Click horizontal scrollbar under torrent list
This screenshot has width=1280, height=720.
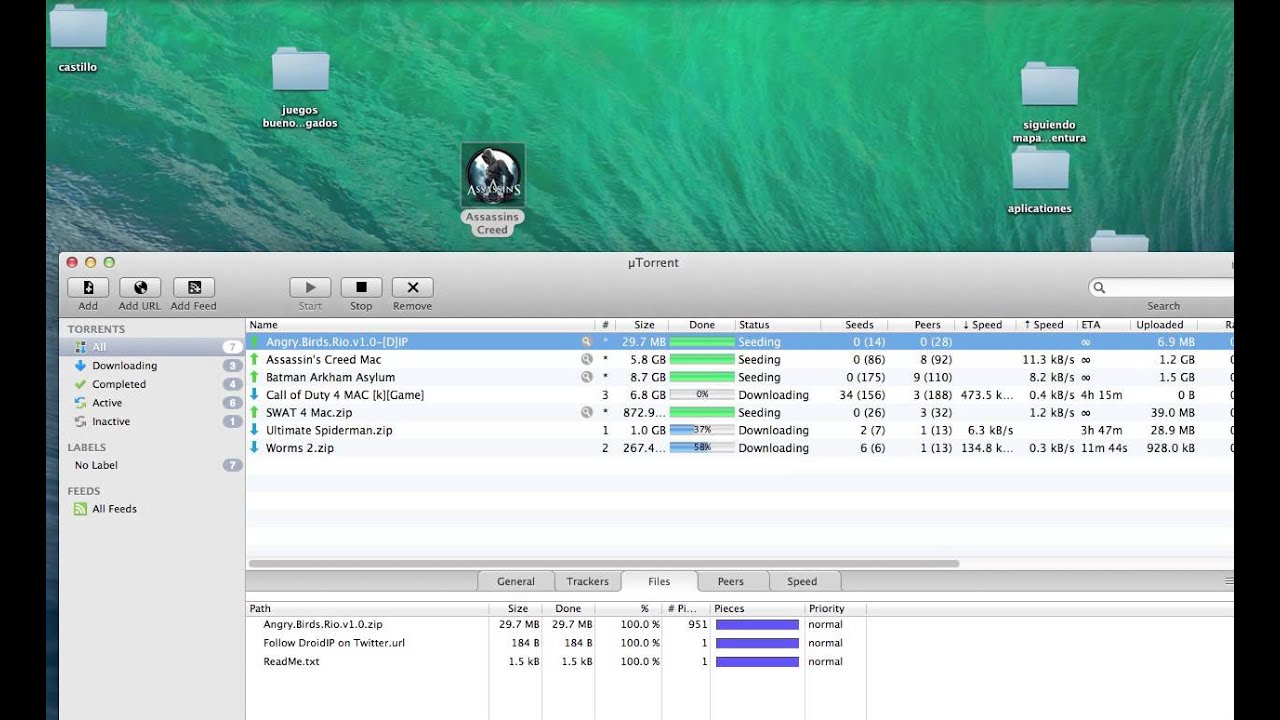(604, 563)
